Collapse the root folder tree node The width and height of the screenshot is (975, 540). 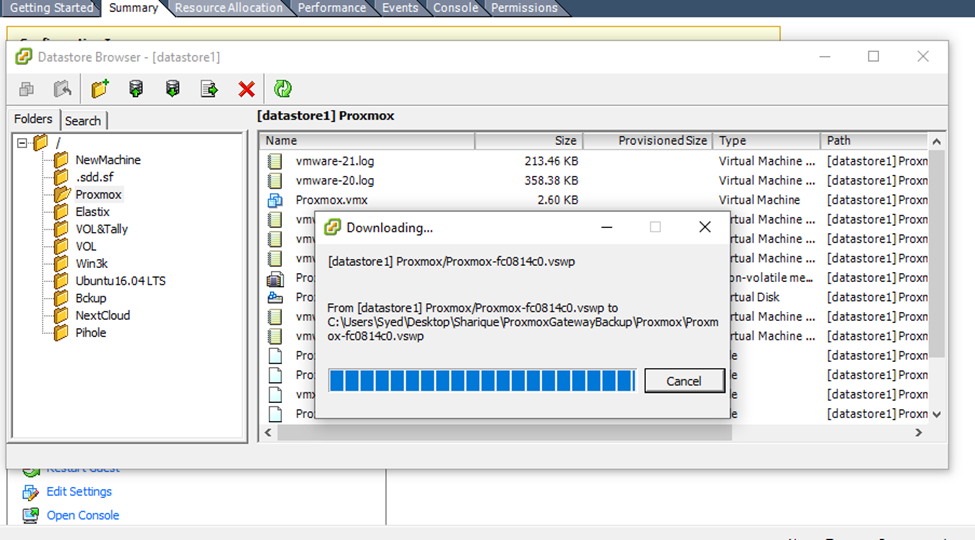22,143
